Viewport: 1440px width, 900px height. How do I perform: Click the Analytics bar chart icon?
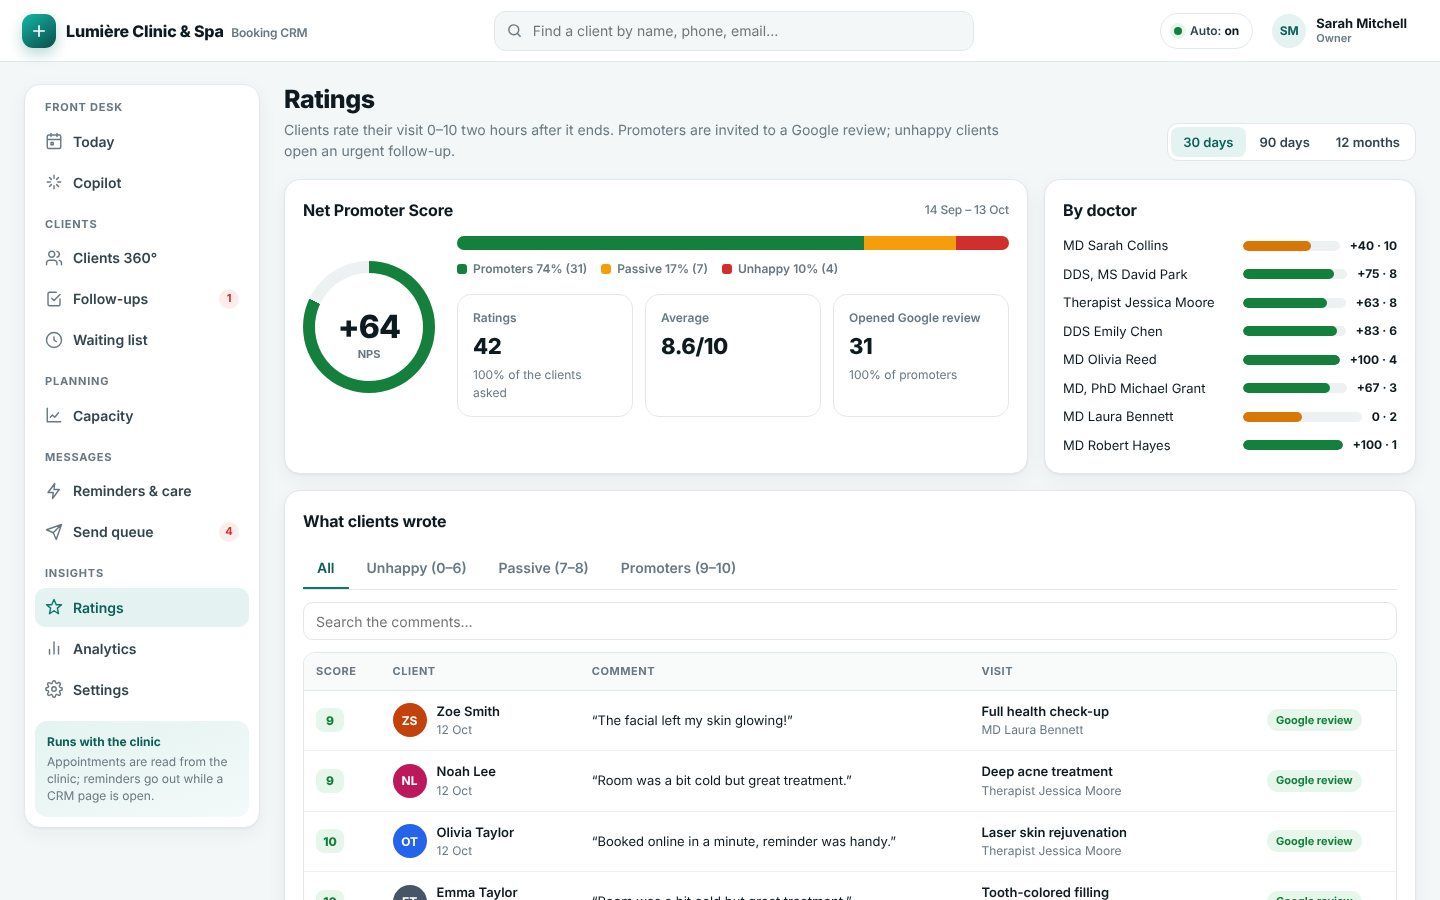[54, 649]
